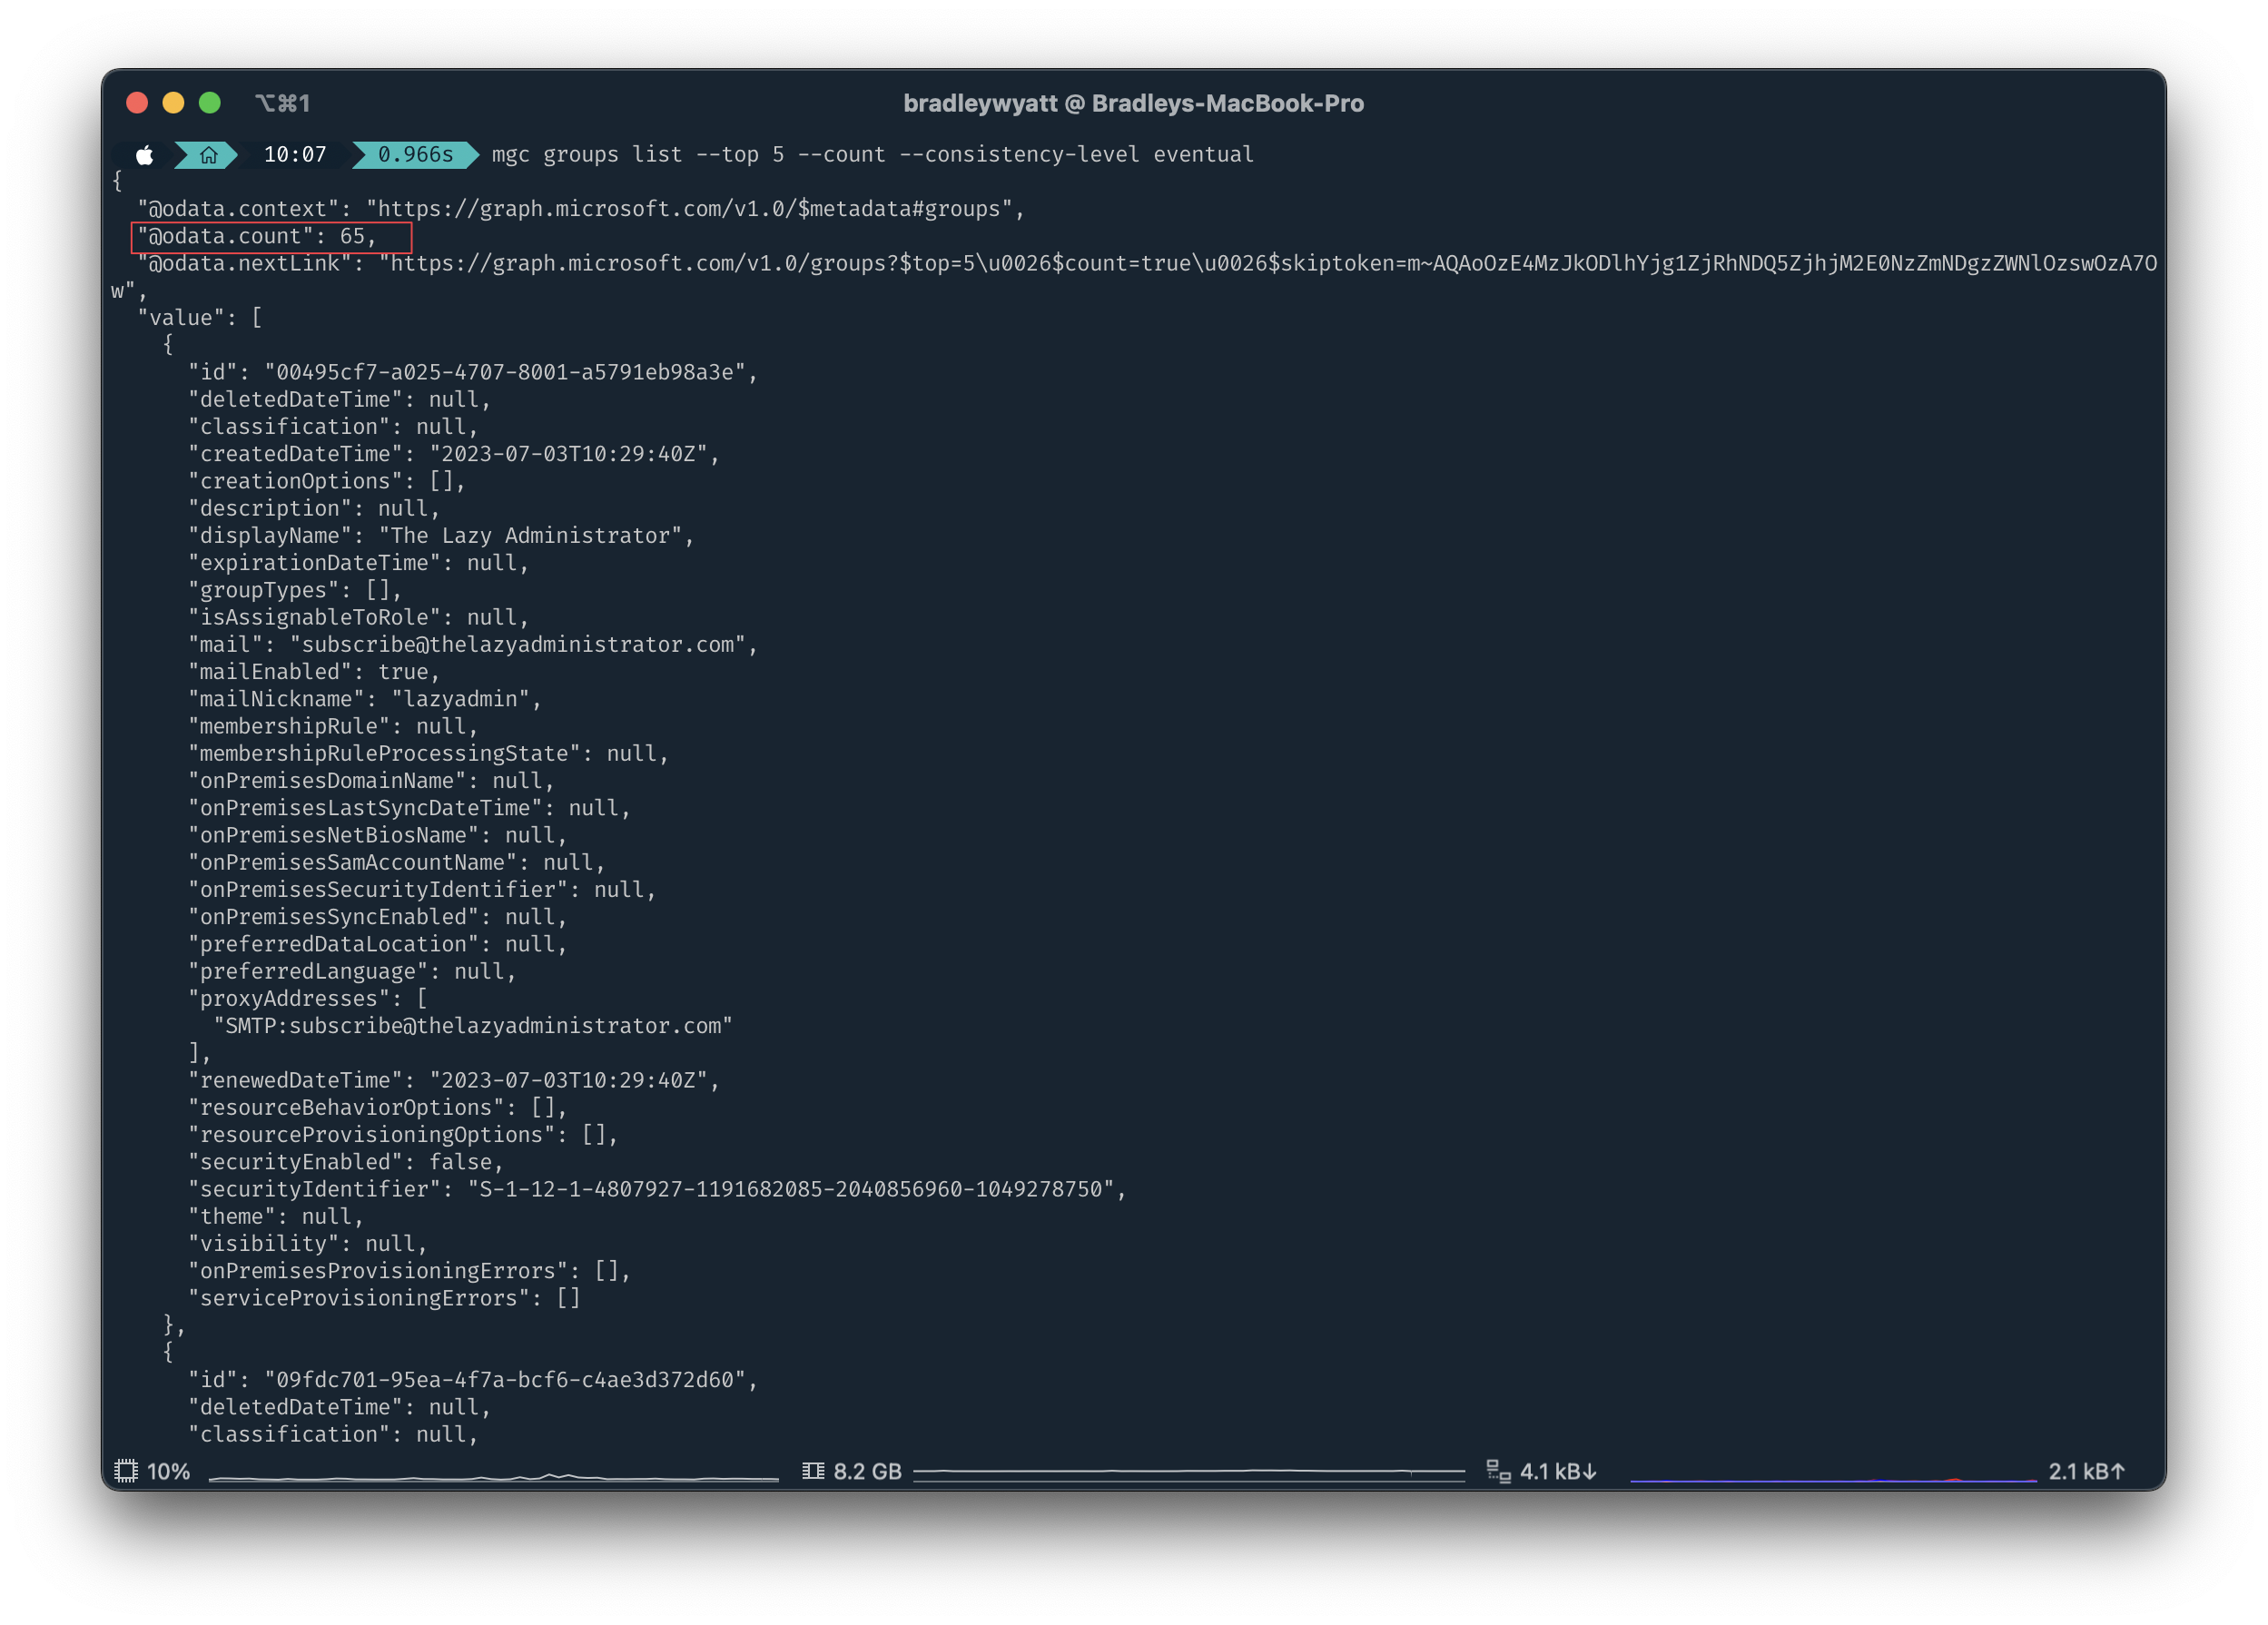The image size is (2268, 1625).
Task: Click the isAssignableToRole null line
Action: point(358,617)
